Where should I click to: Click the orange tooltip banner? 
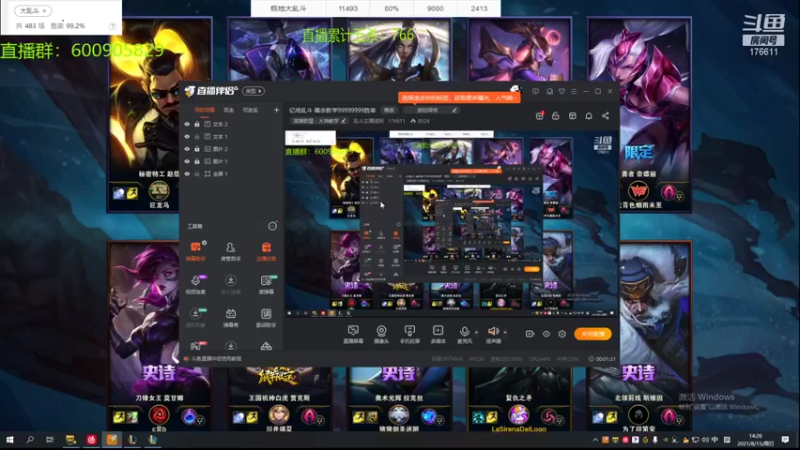click(459, 97)
